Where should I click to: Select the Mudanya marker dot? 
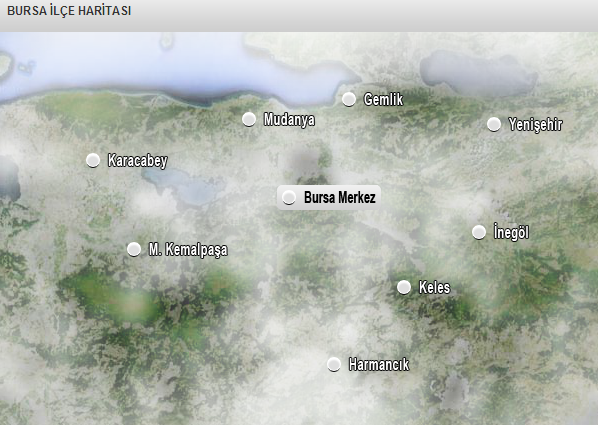point(249,119)
